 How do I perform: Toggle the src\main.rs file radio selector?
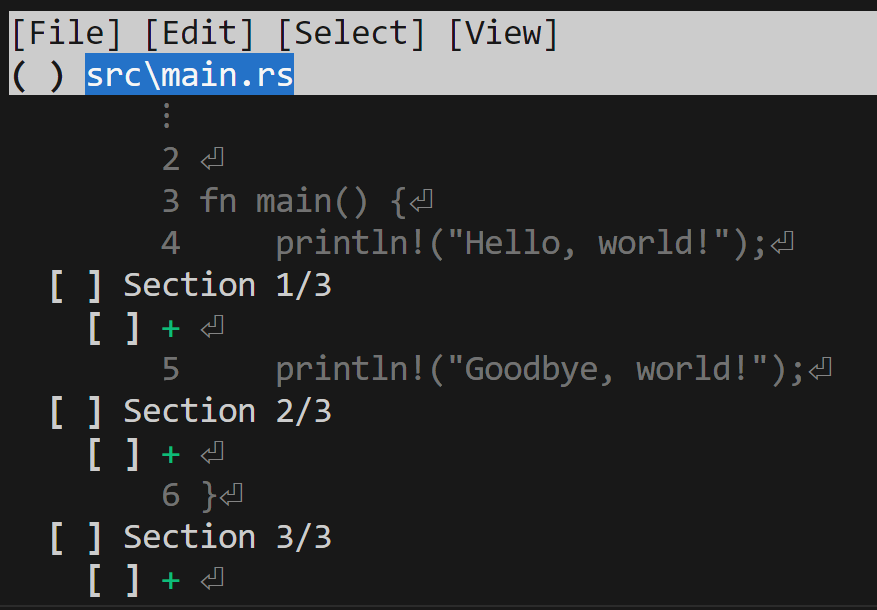(37, 75)
